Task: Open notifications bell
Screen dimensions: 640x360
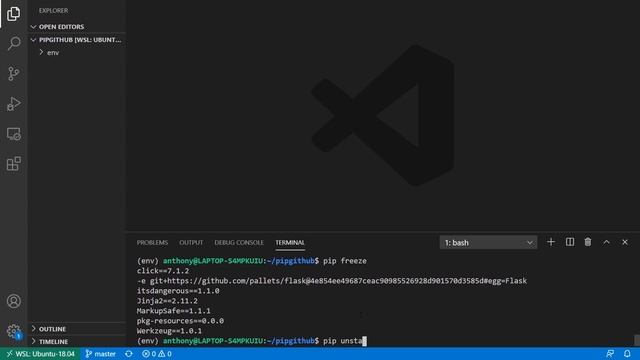Action: click(x=627, y=354)
